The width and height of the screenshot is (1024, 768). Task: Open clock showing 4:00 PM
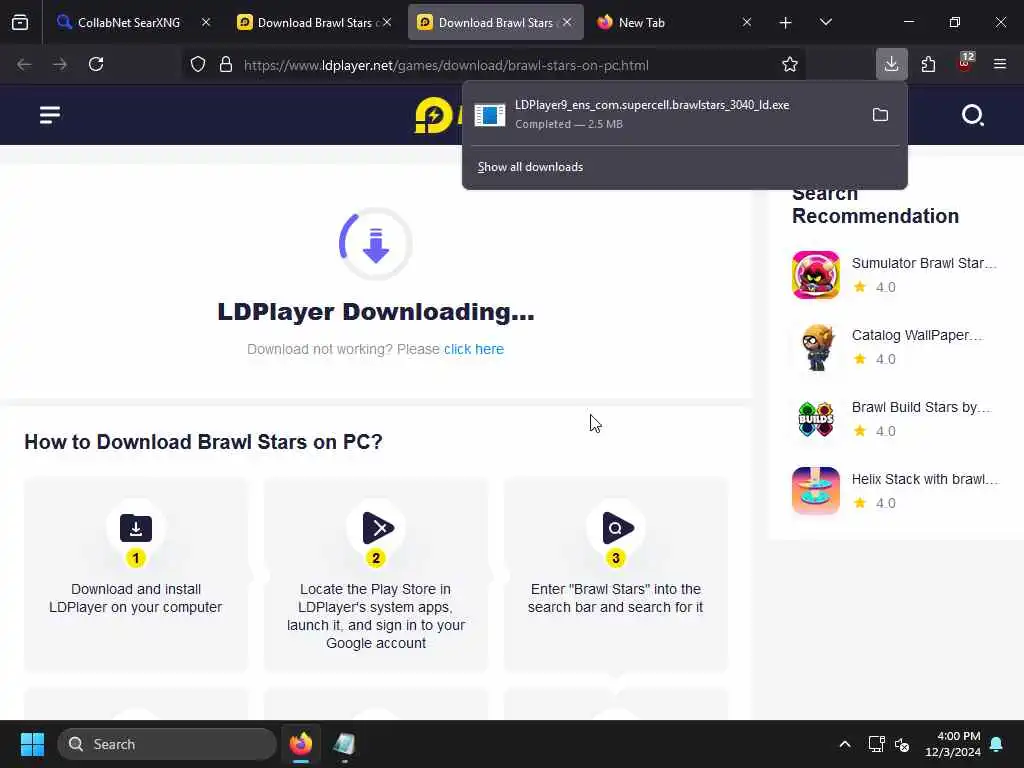pos(953,744)
